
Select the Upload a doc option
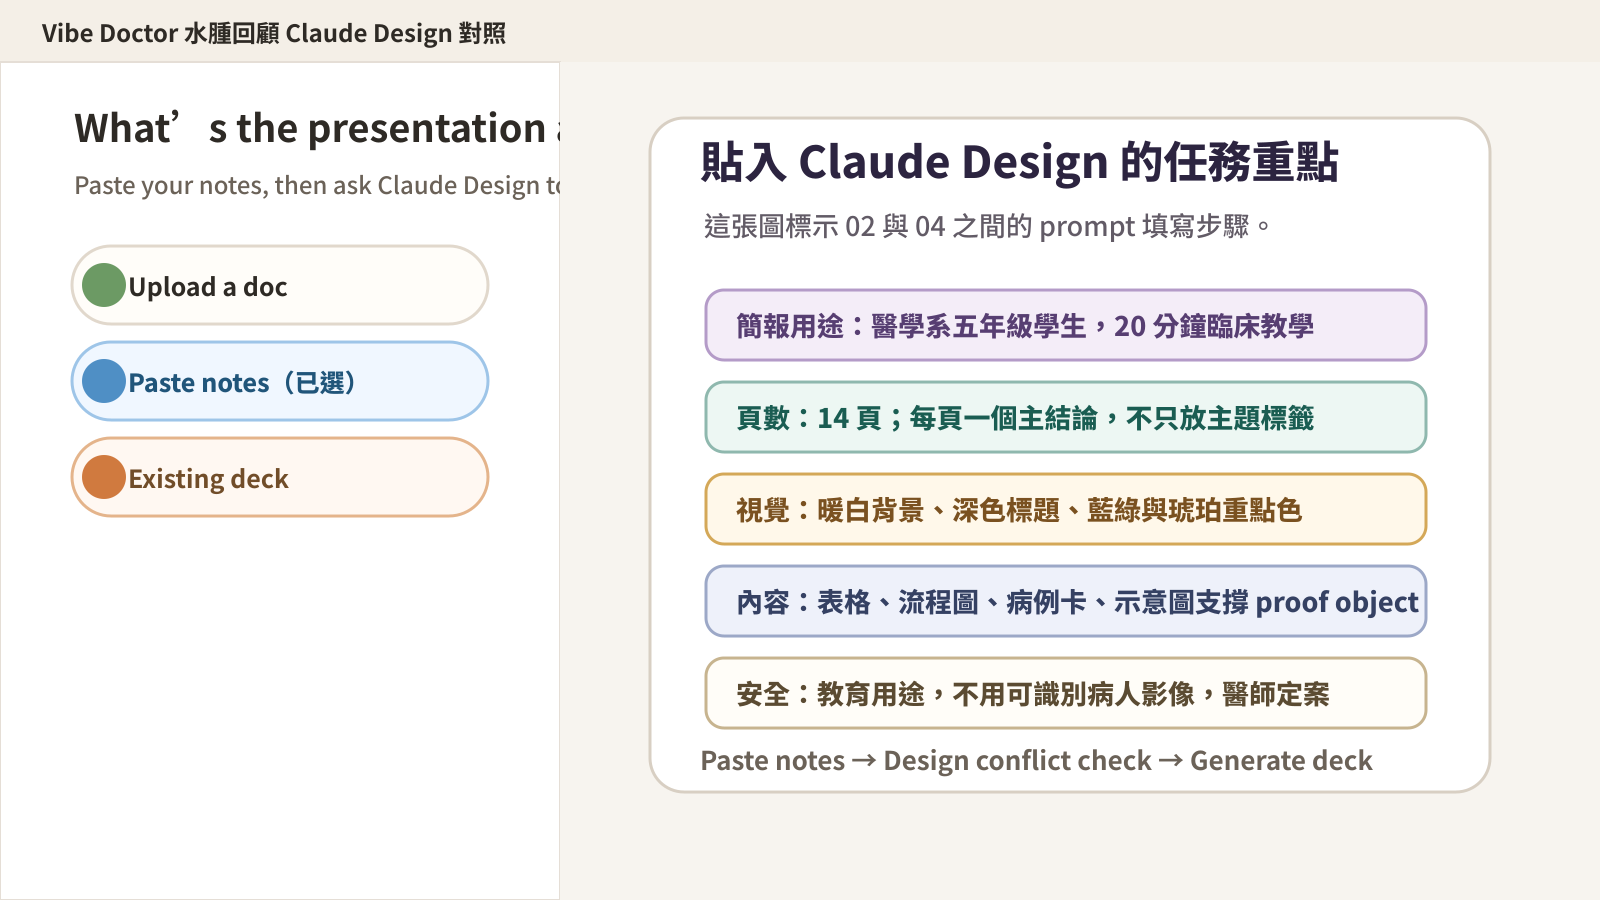point(280,285)
